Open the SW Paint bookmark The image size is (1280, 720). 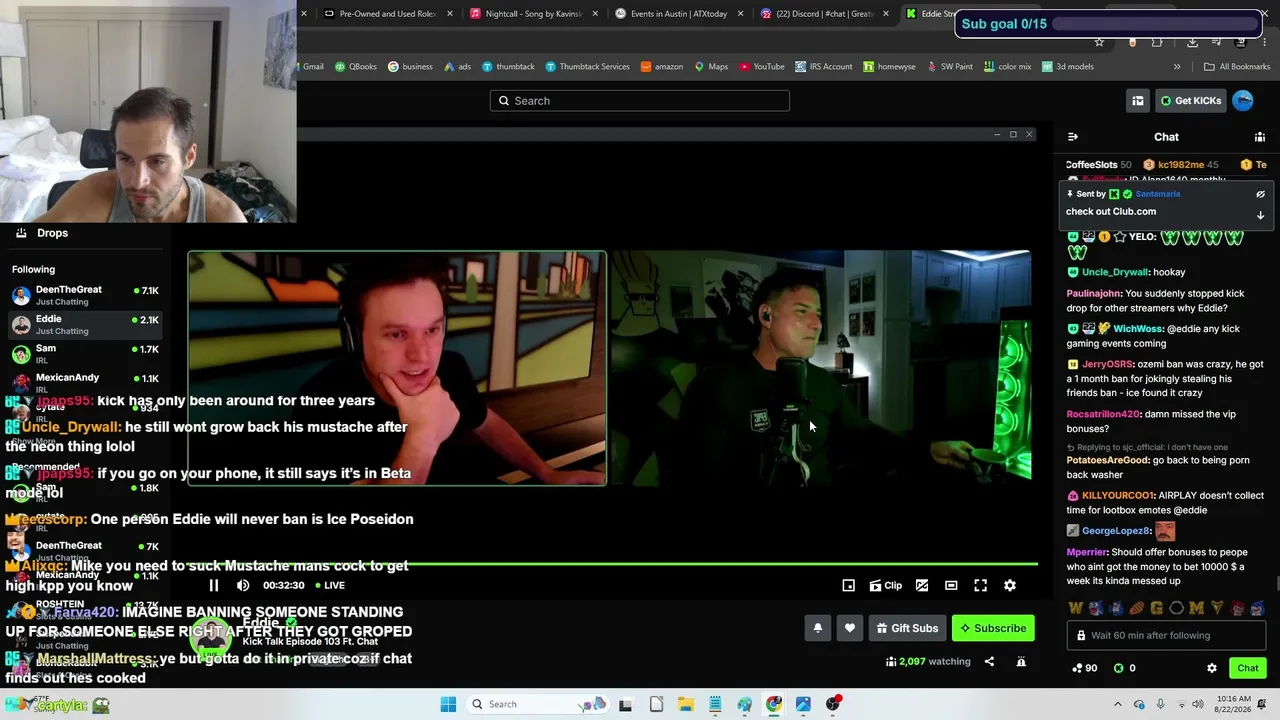point(950,67)
